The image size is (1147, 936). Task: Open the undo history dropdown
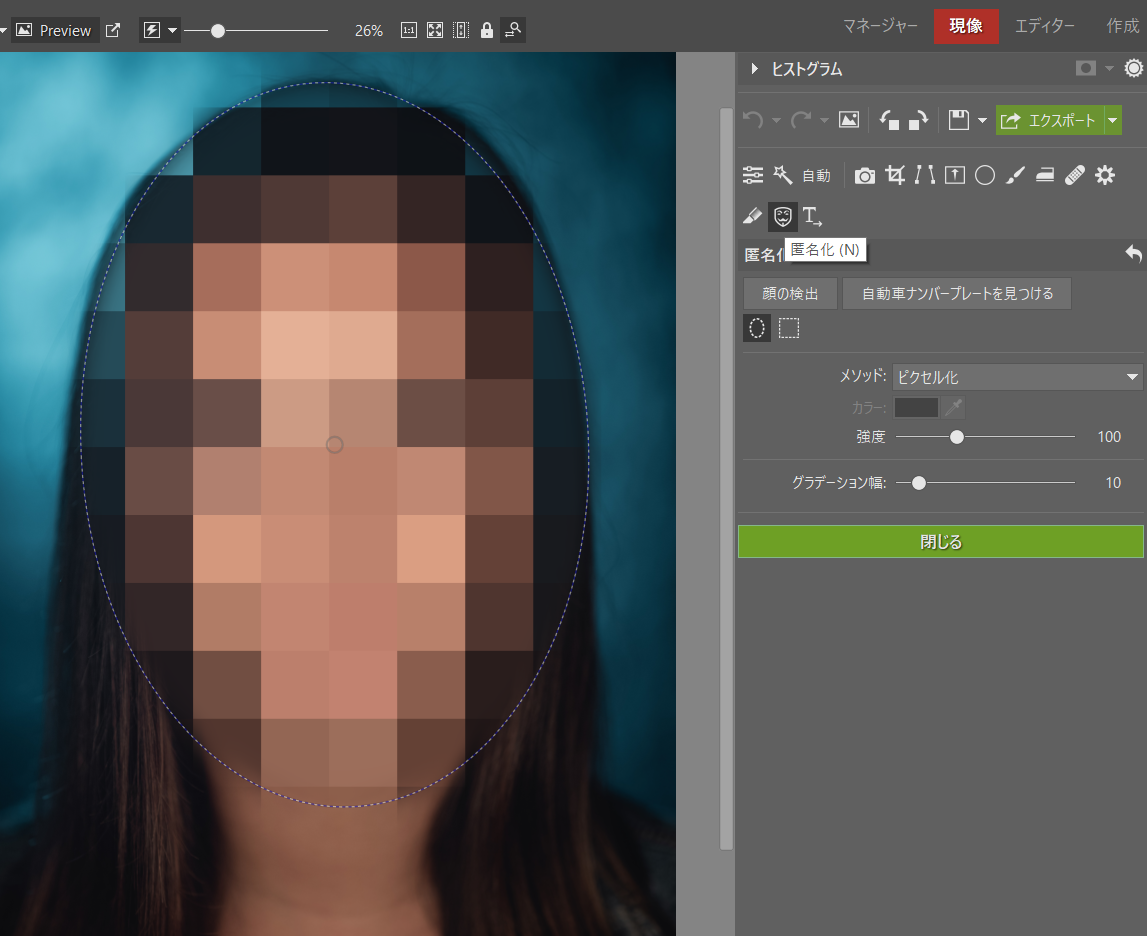point(776,121)
